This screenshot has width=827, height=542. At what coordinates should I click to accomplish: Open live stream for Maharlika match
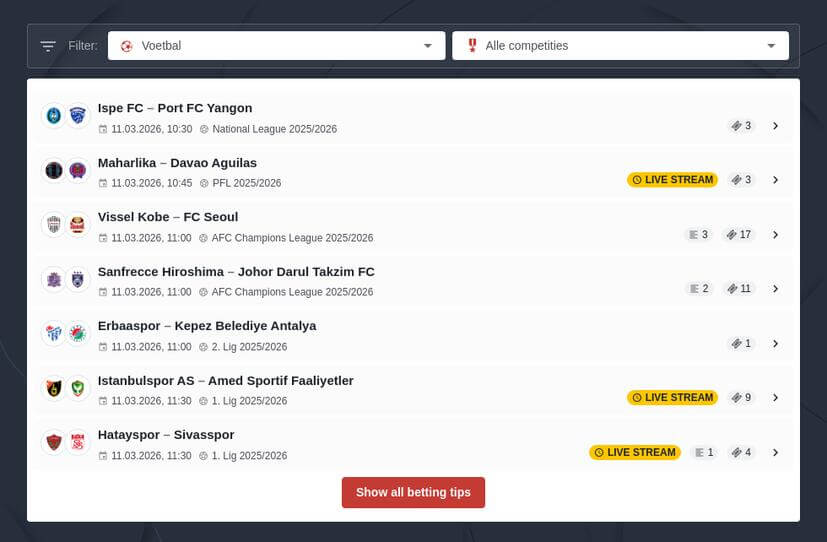tap(672, 180)
